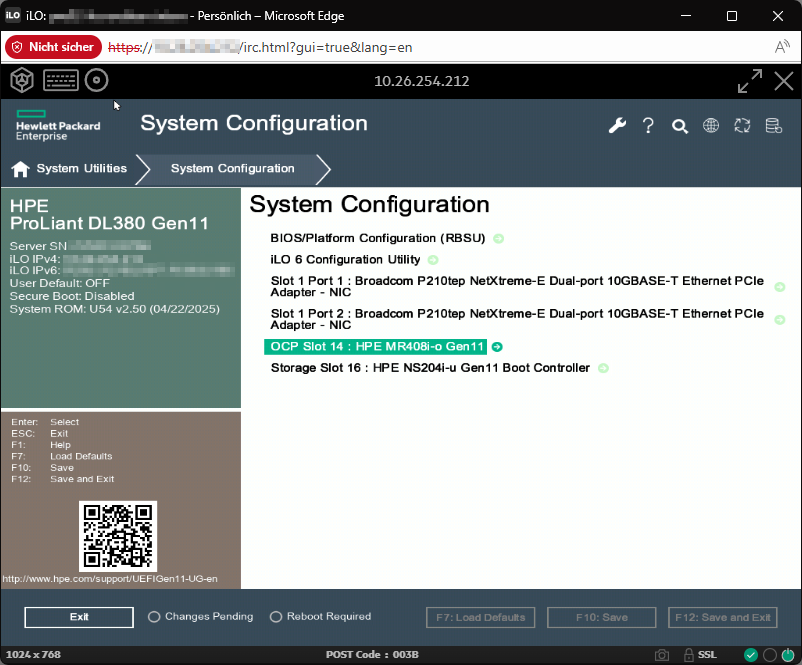Screen dimensions: 802x665
Task: Select OCP Slot 14 : HPE MR408i-o Gen11
Action: click(376, 347)
